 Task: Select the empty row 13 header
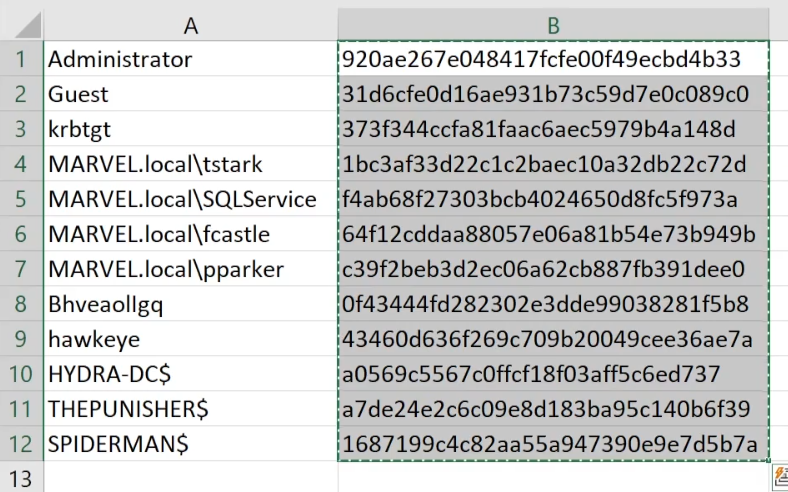pyautogui.click(x=21, y=477)
